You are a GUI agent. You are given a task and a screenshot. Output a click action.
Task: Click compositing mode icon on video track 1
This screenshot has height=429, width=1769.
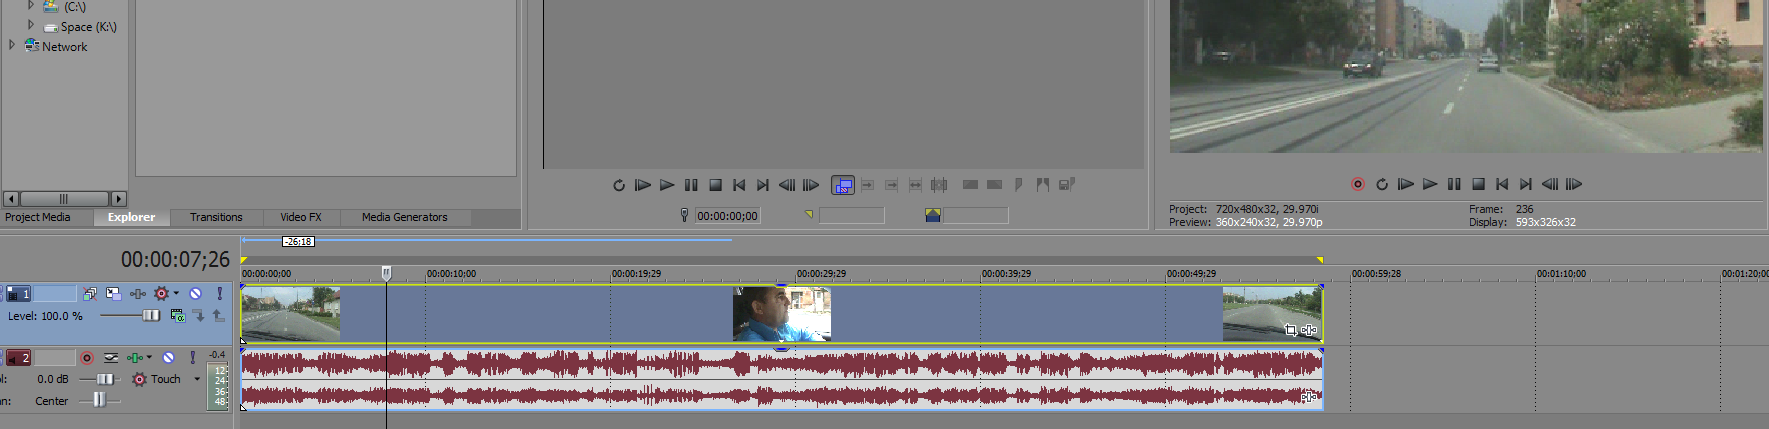[178, 316]
